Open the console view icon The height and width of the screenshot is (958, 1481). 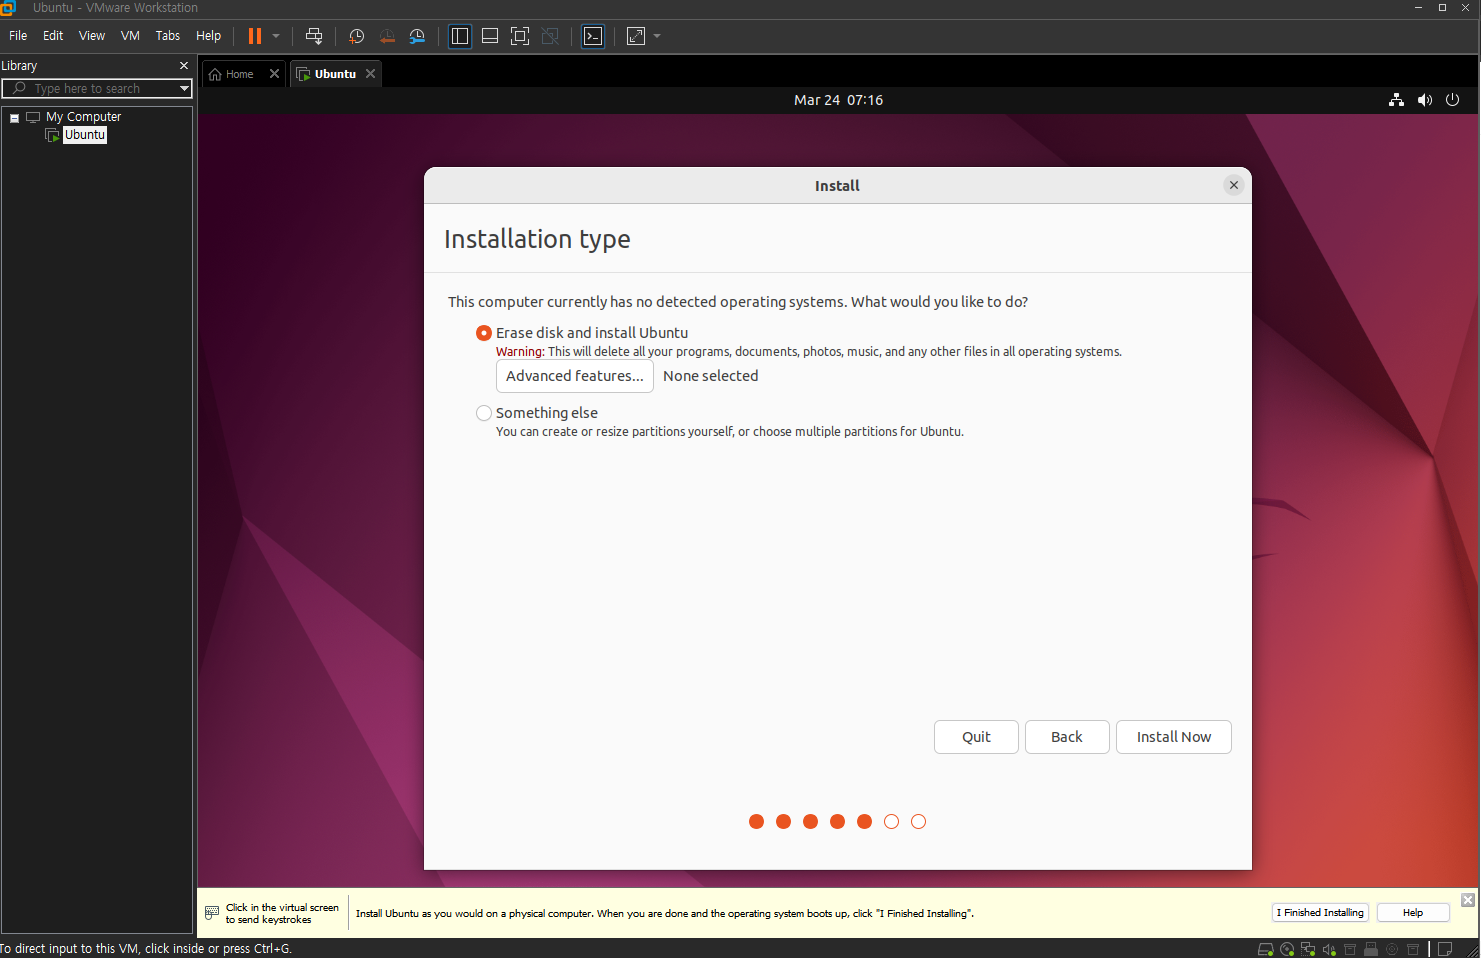pos(593,36)
